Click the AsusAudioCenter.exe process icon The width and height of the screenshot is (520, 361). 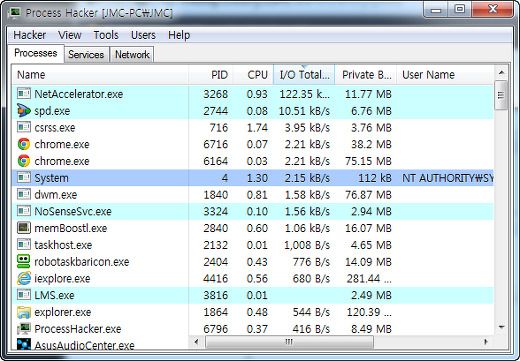click(24, 344)
